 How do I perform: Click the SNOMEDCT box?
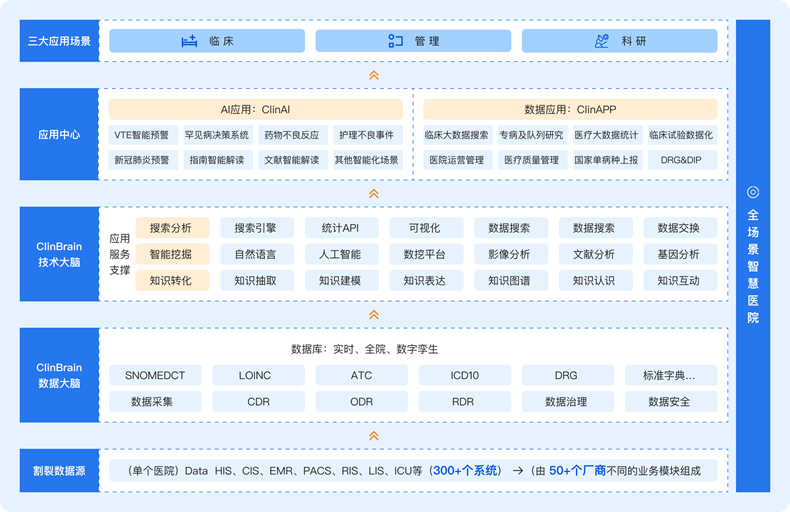coord(155,375)
